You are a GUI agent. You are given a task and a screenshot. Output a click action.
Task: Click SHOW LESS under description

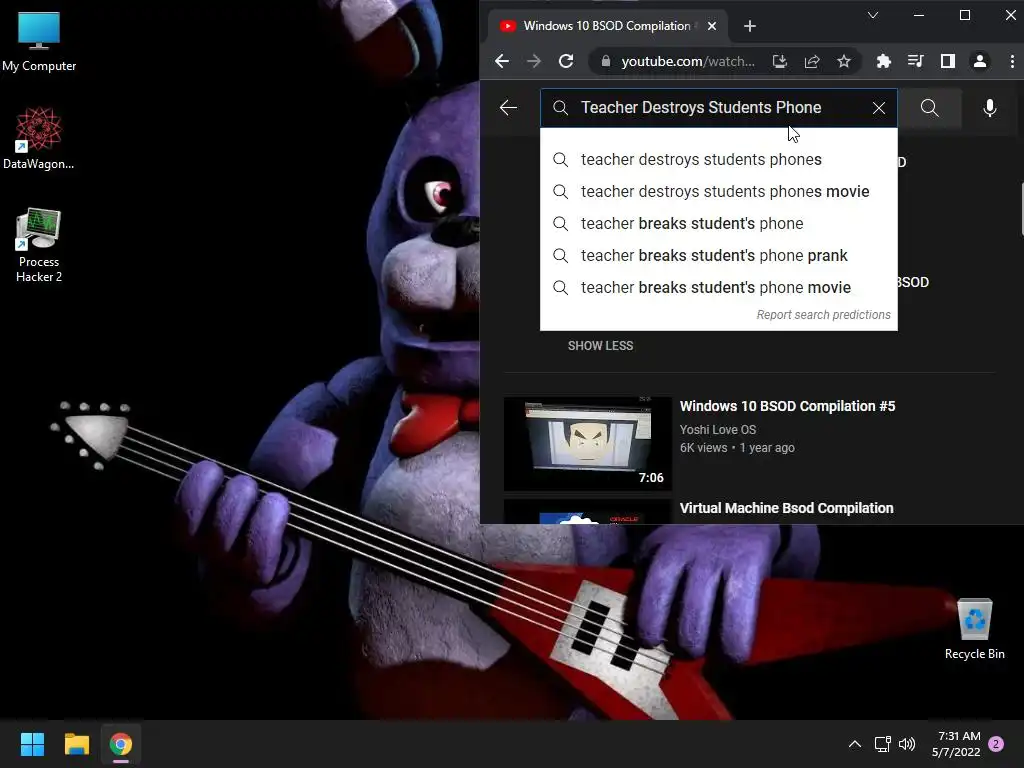(x=600, y=345)
